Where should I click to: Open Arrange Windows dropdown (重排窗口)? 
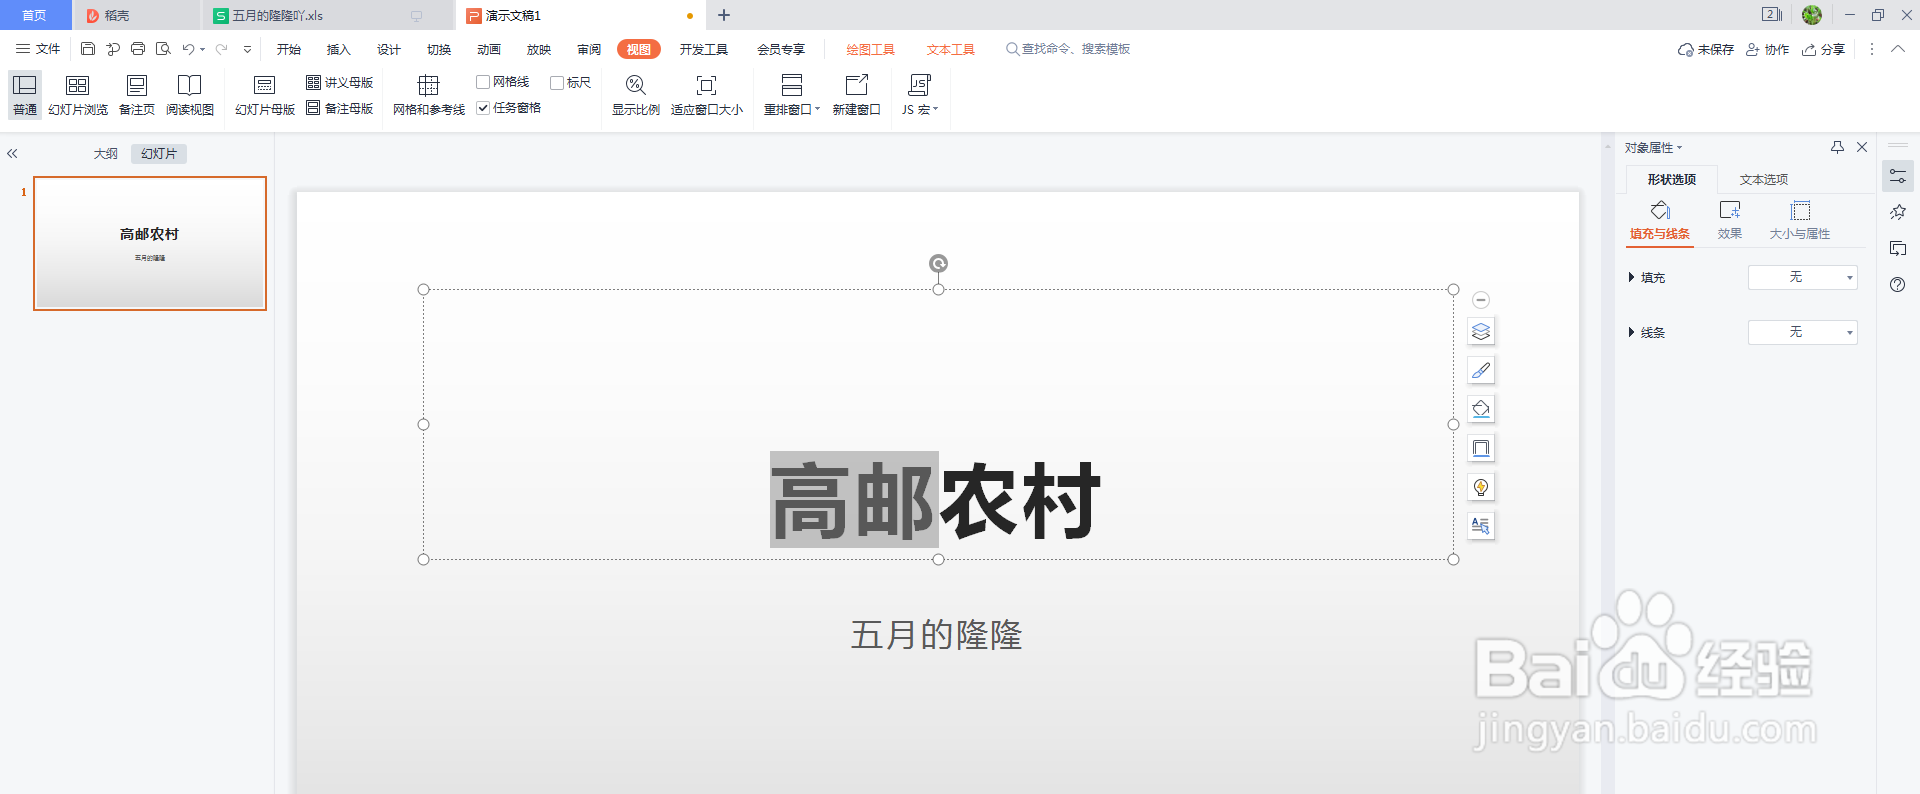pos(792,96)
